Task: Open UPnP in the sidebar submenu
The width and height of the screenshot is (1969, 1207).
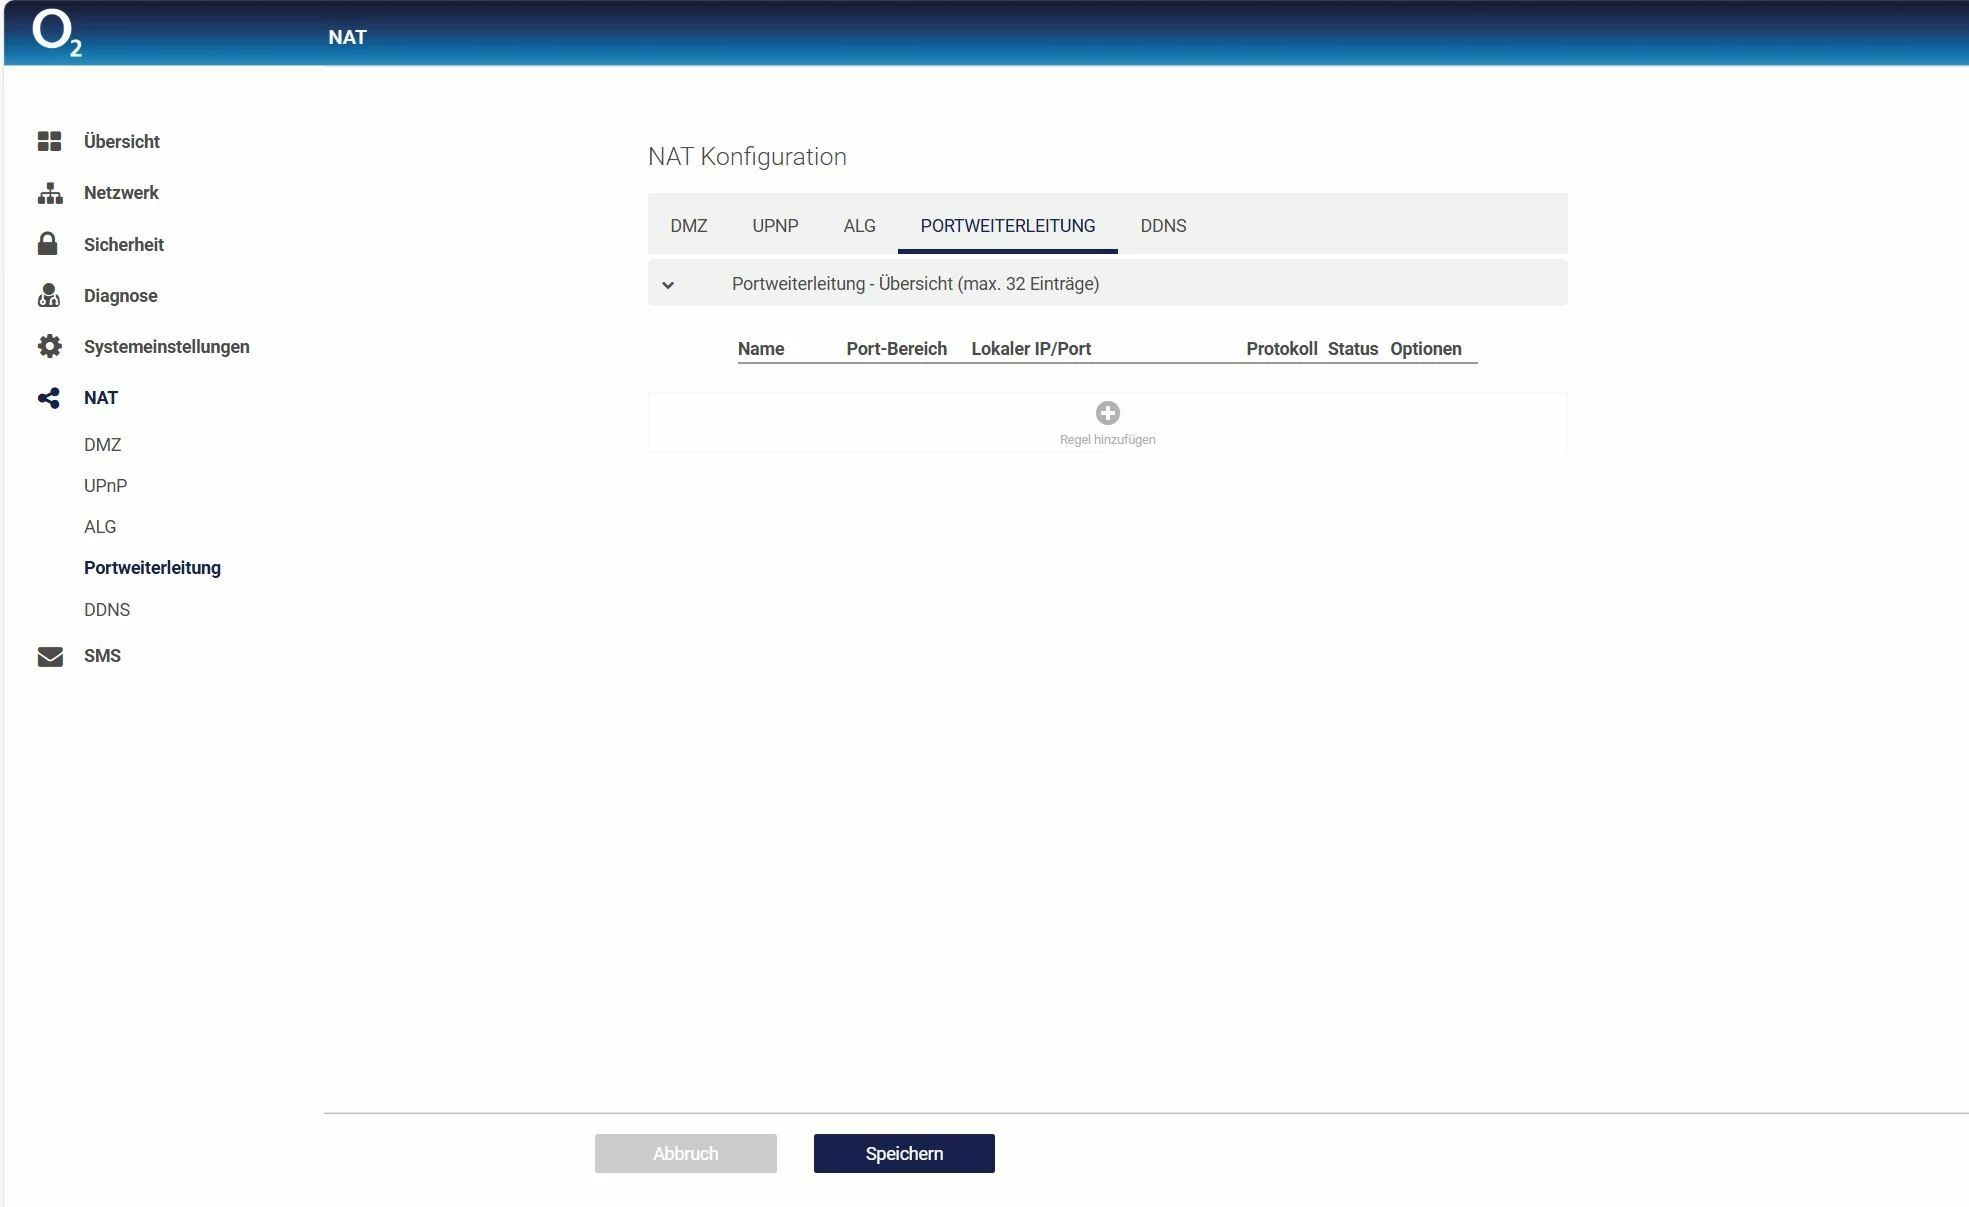Action: [105, 486]
